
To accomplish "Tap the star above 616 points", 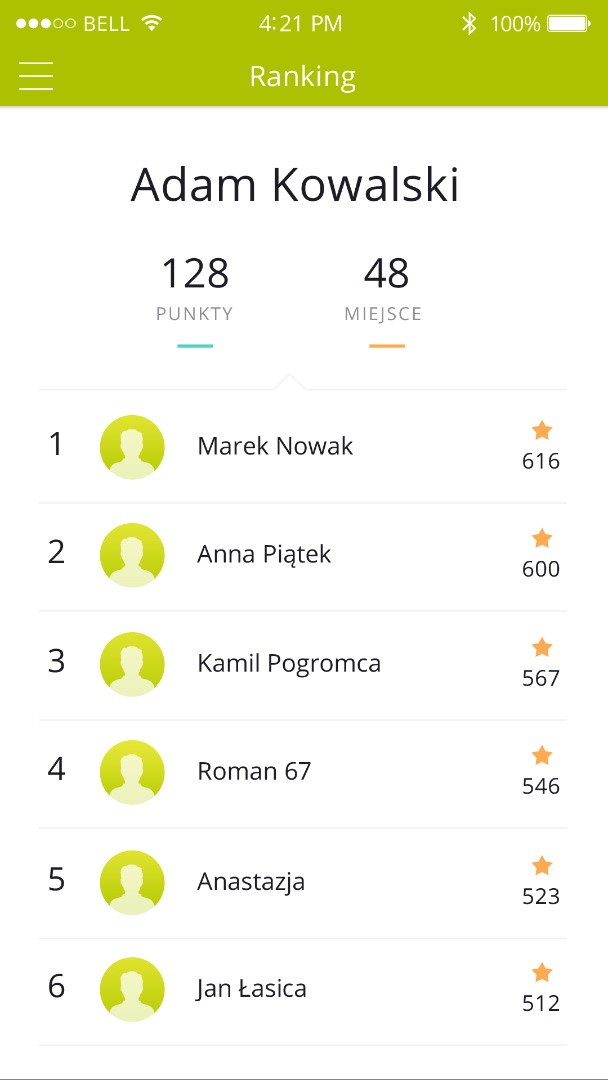I will click(x=541, y=431).
